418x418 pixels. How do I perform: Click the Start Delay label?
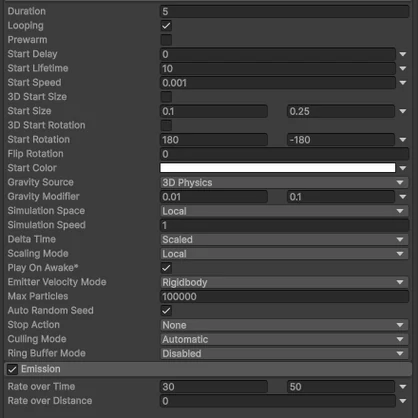pyautogui.click(x=32, y=54)
